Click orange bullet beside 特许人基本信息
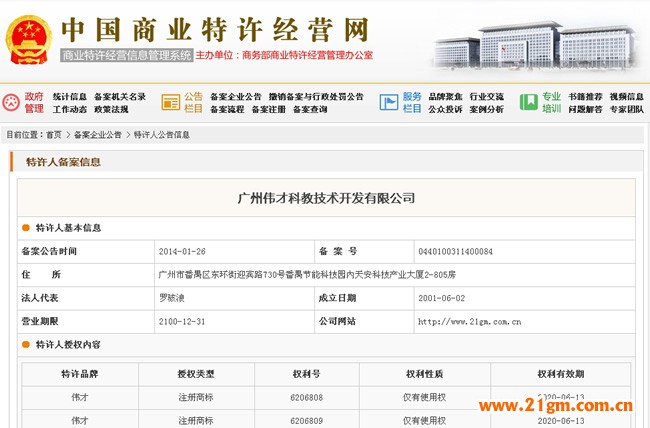This screenshot has height=428, width=650. 26,228
